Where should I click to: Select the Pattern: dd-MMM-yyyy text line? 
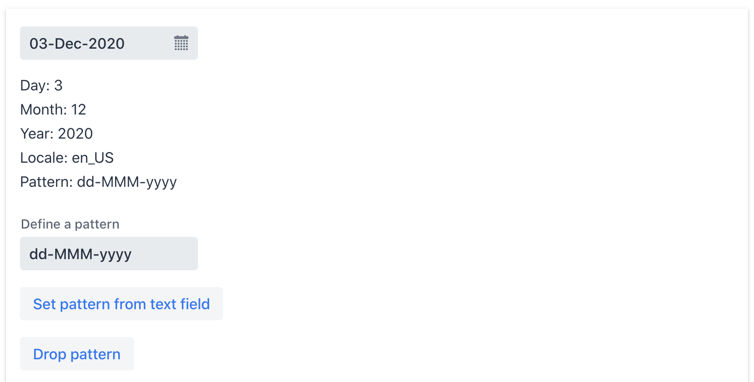point(99,182)
